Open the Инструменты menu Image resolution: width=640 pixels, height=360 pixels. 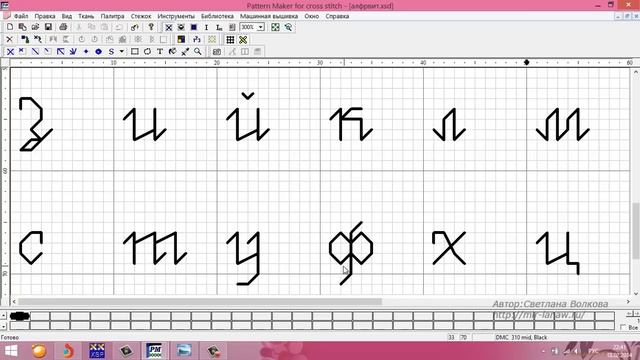click(x=176, y=16)
